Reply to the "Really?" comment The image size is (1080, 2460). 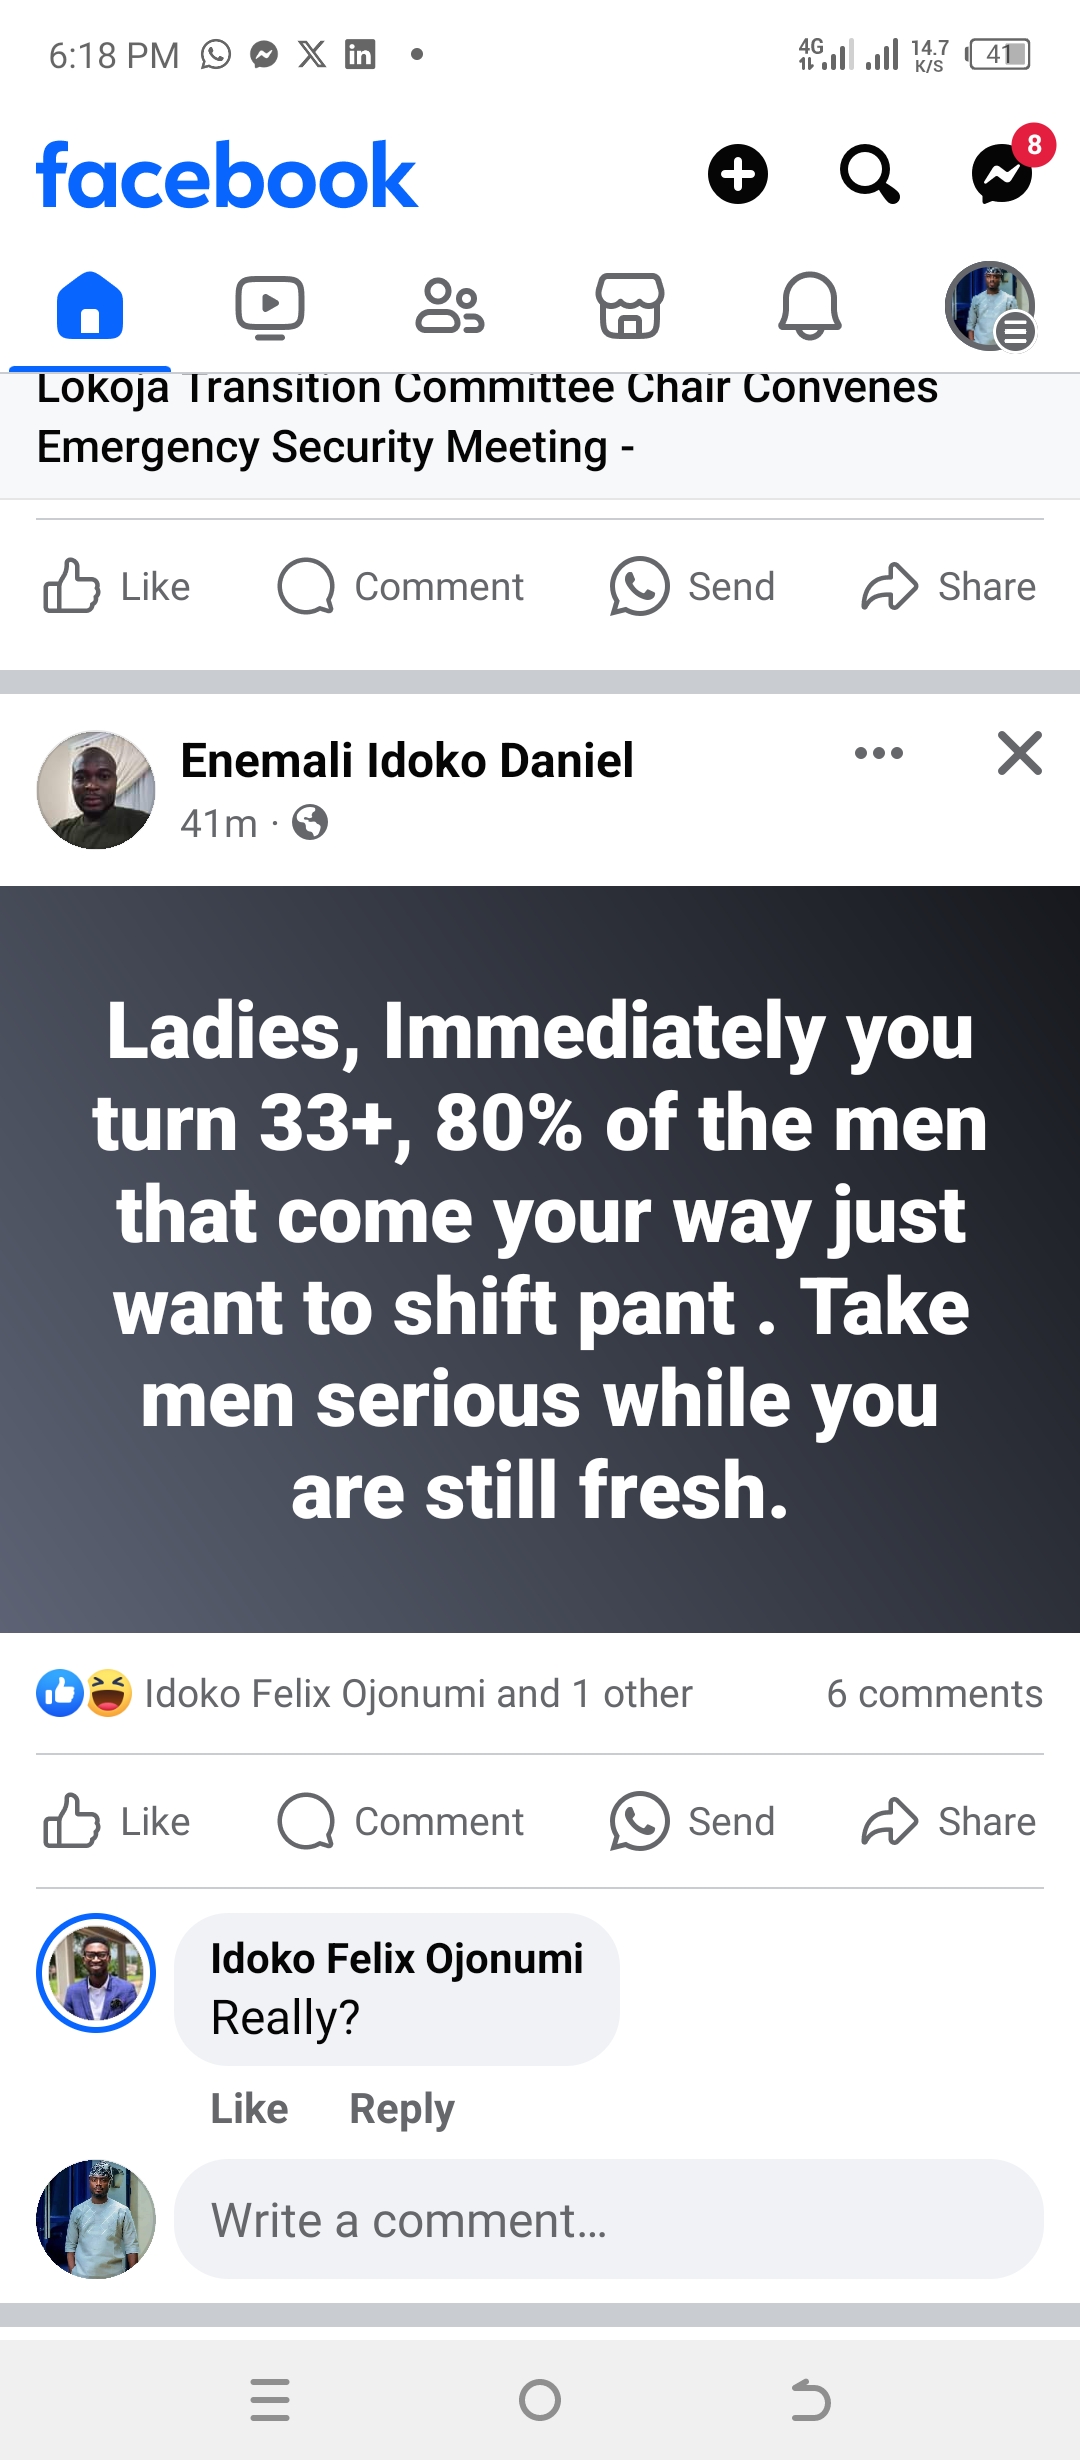pyautogui.click(x=402, y=2109)
